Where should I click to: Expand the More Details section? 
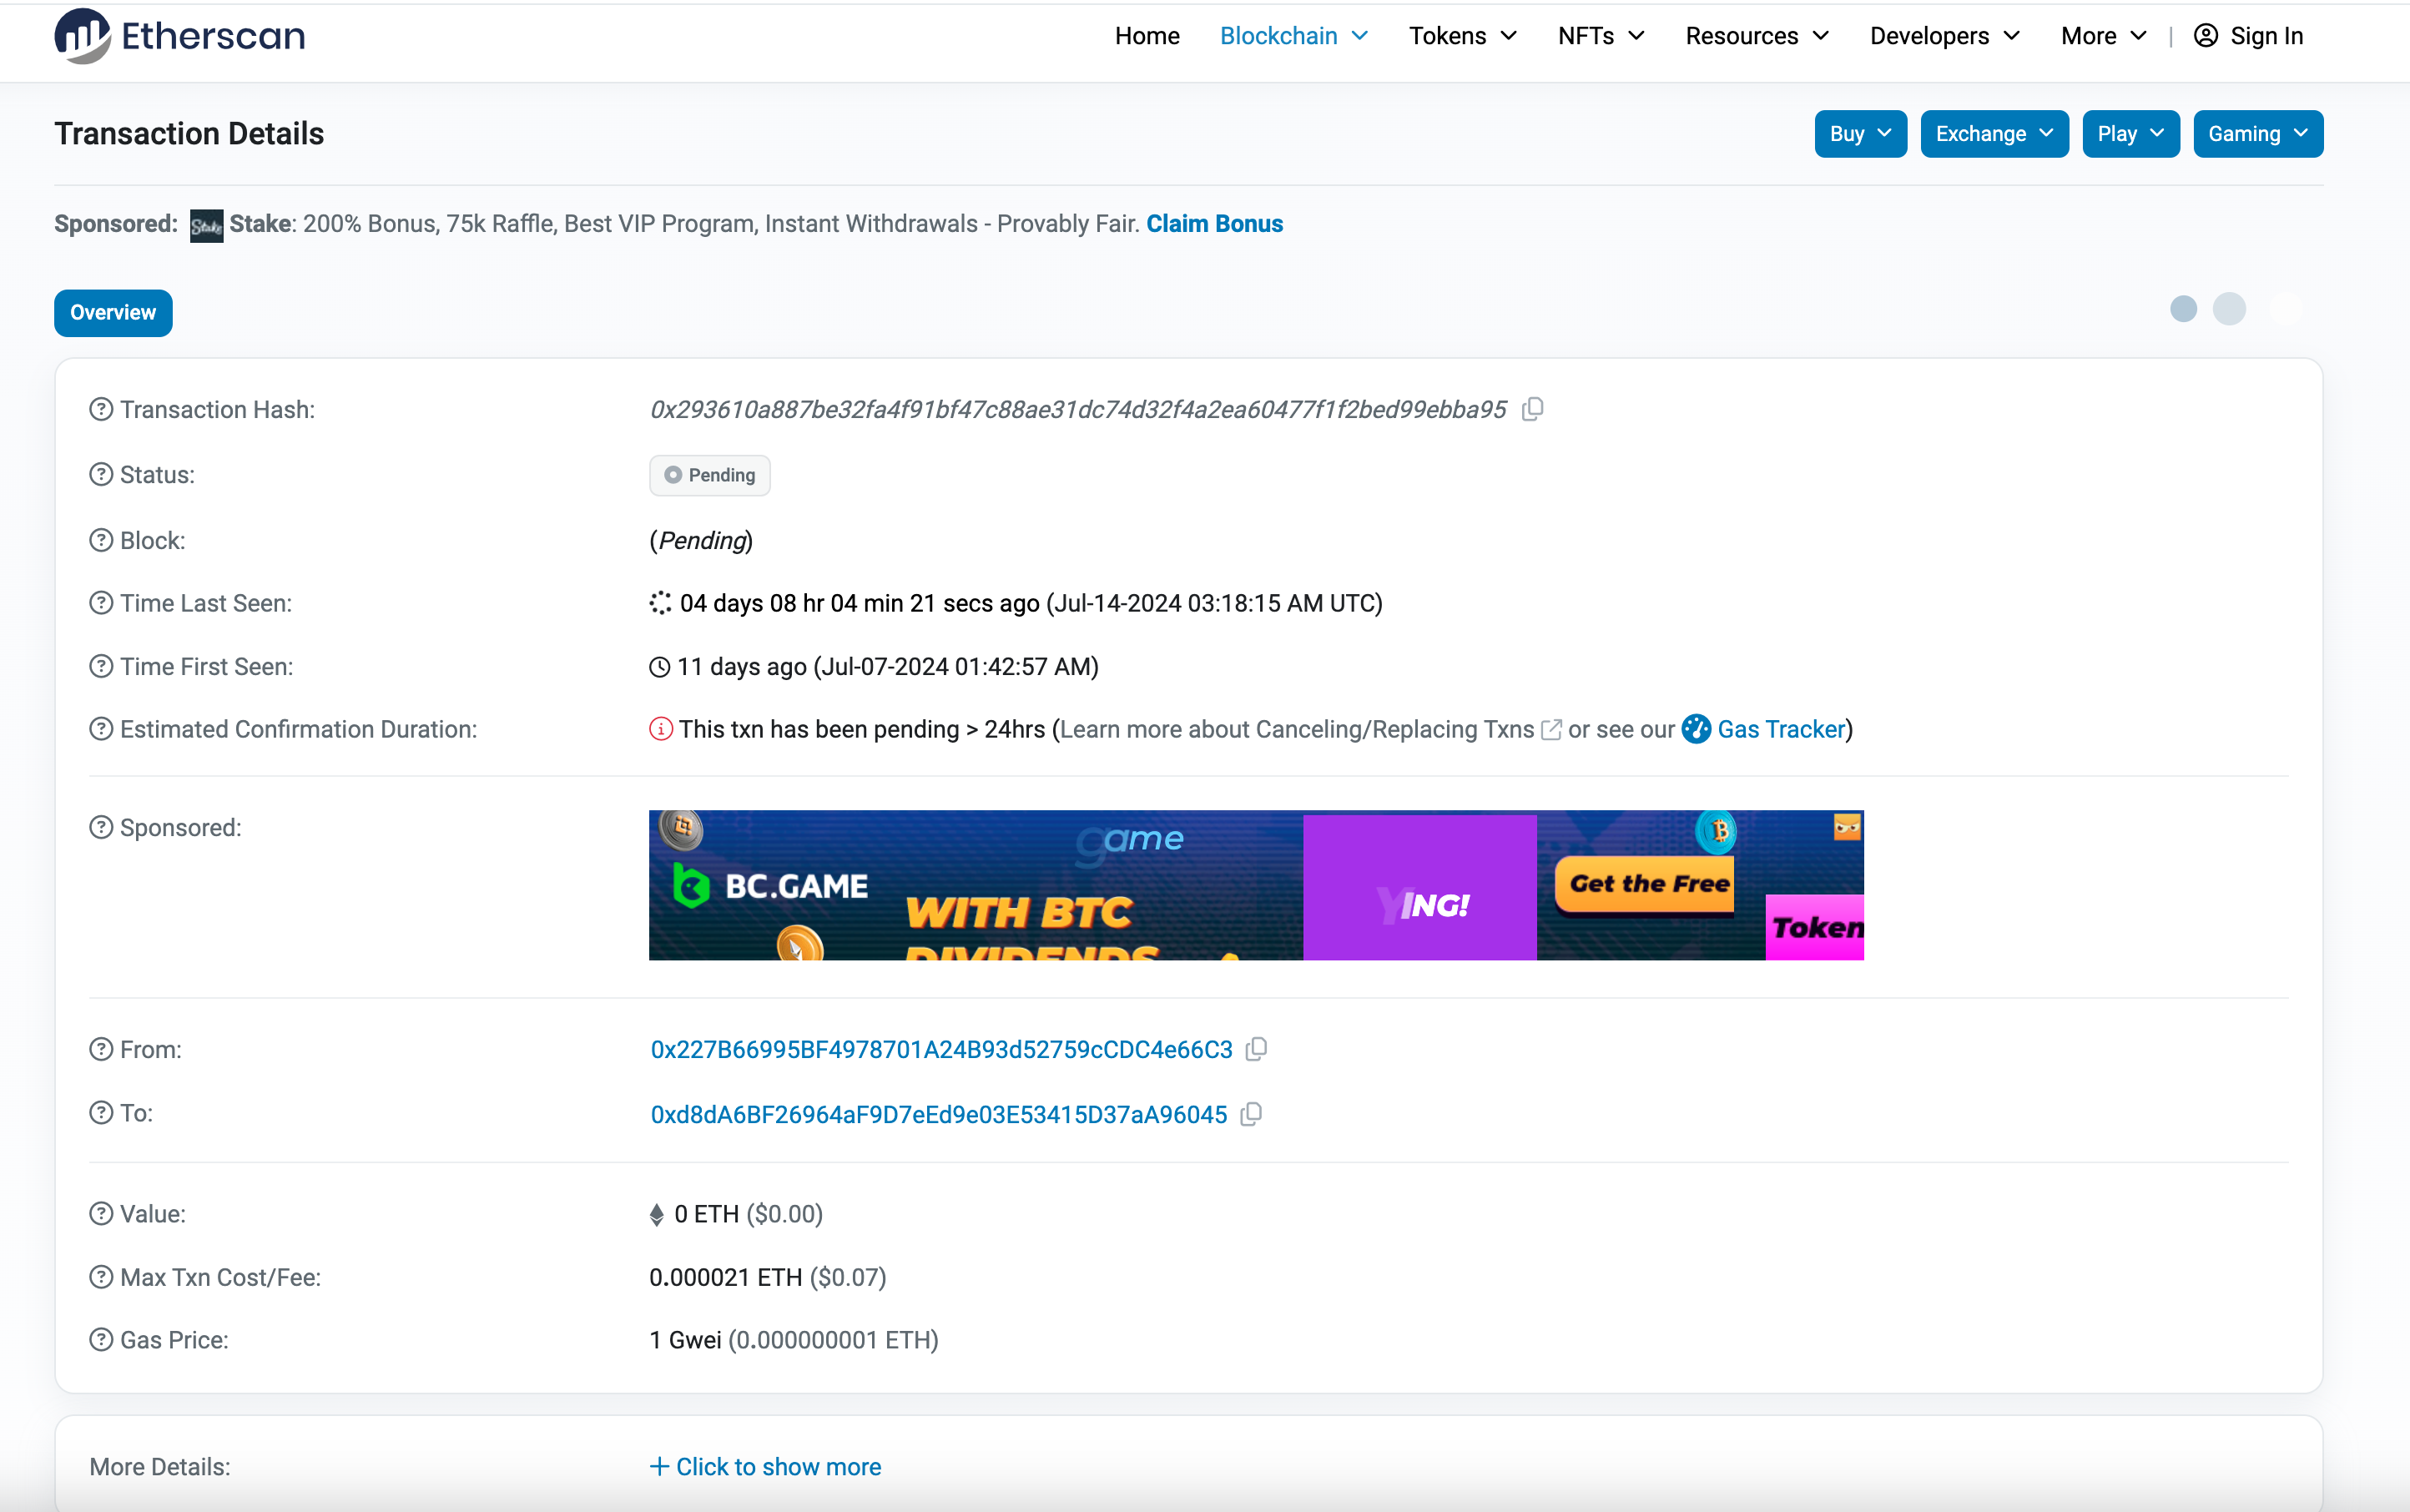(x=766, y=1466)
